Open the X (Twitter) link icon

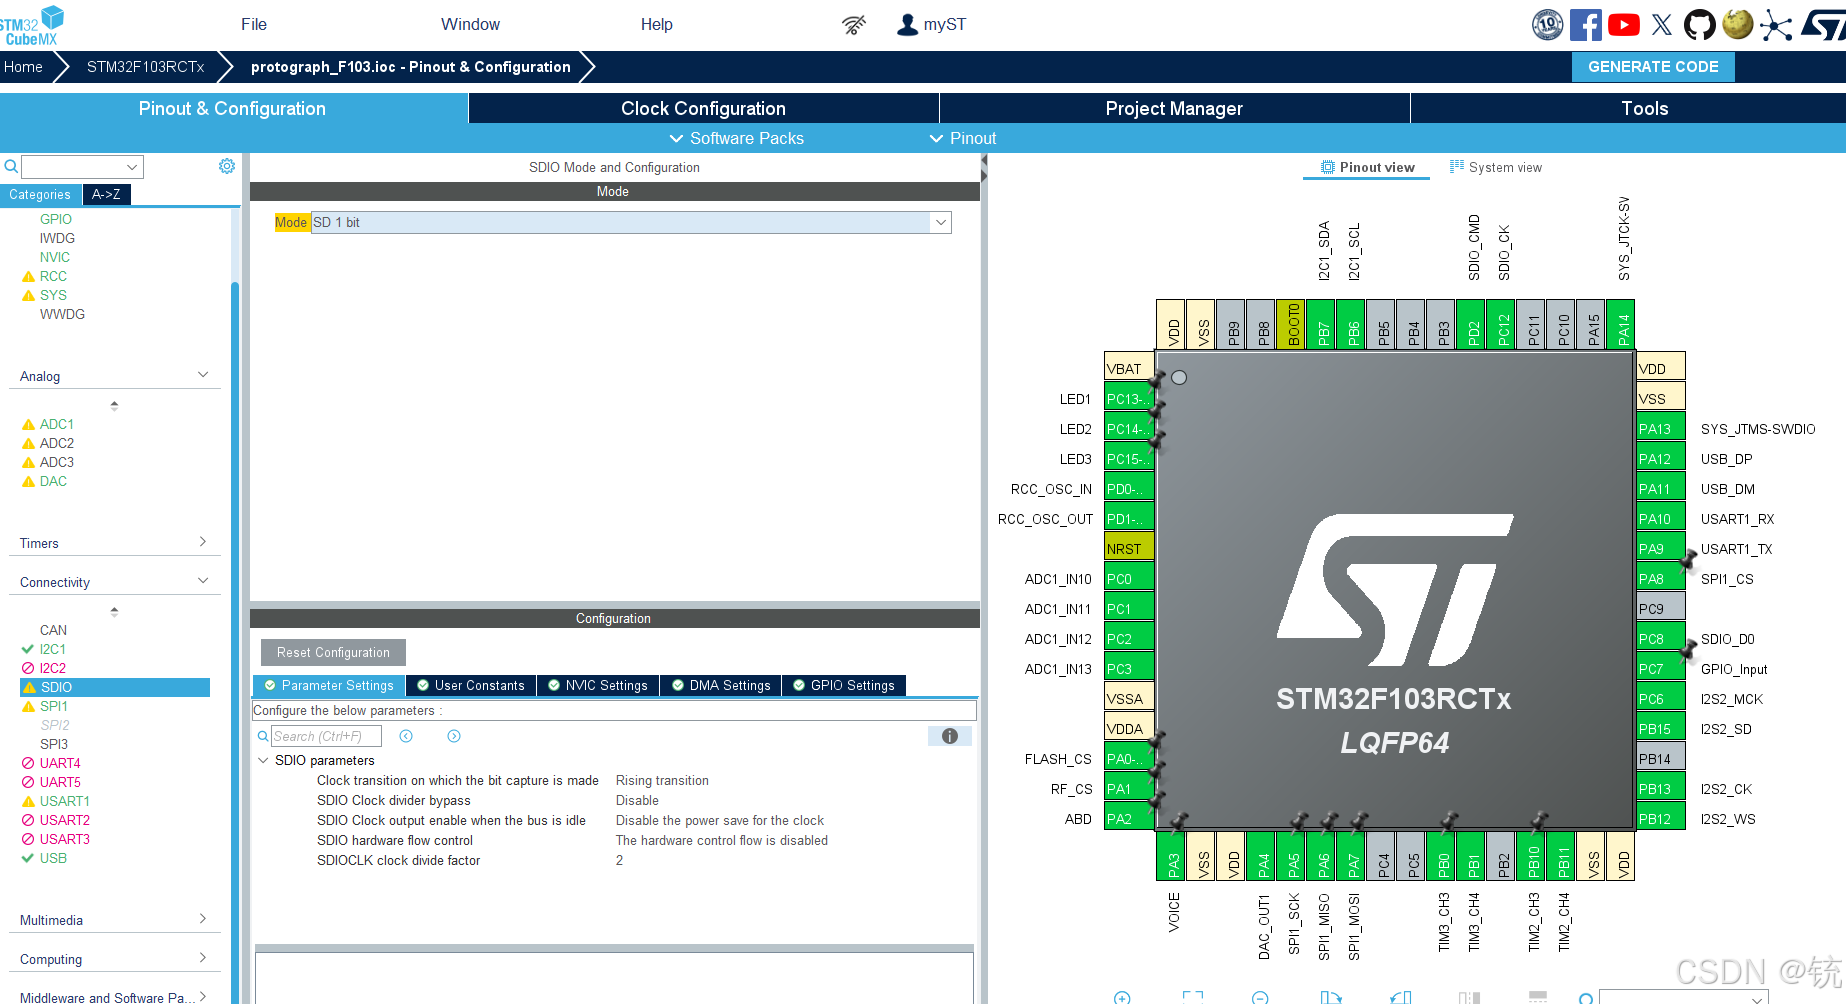coord(1661,25)
